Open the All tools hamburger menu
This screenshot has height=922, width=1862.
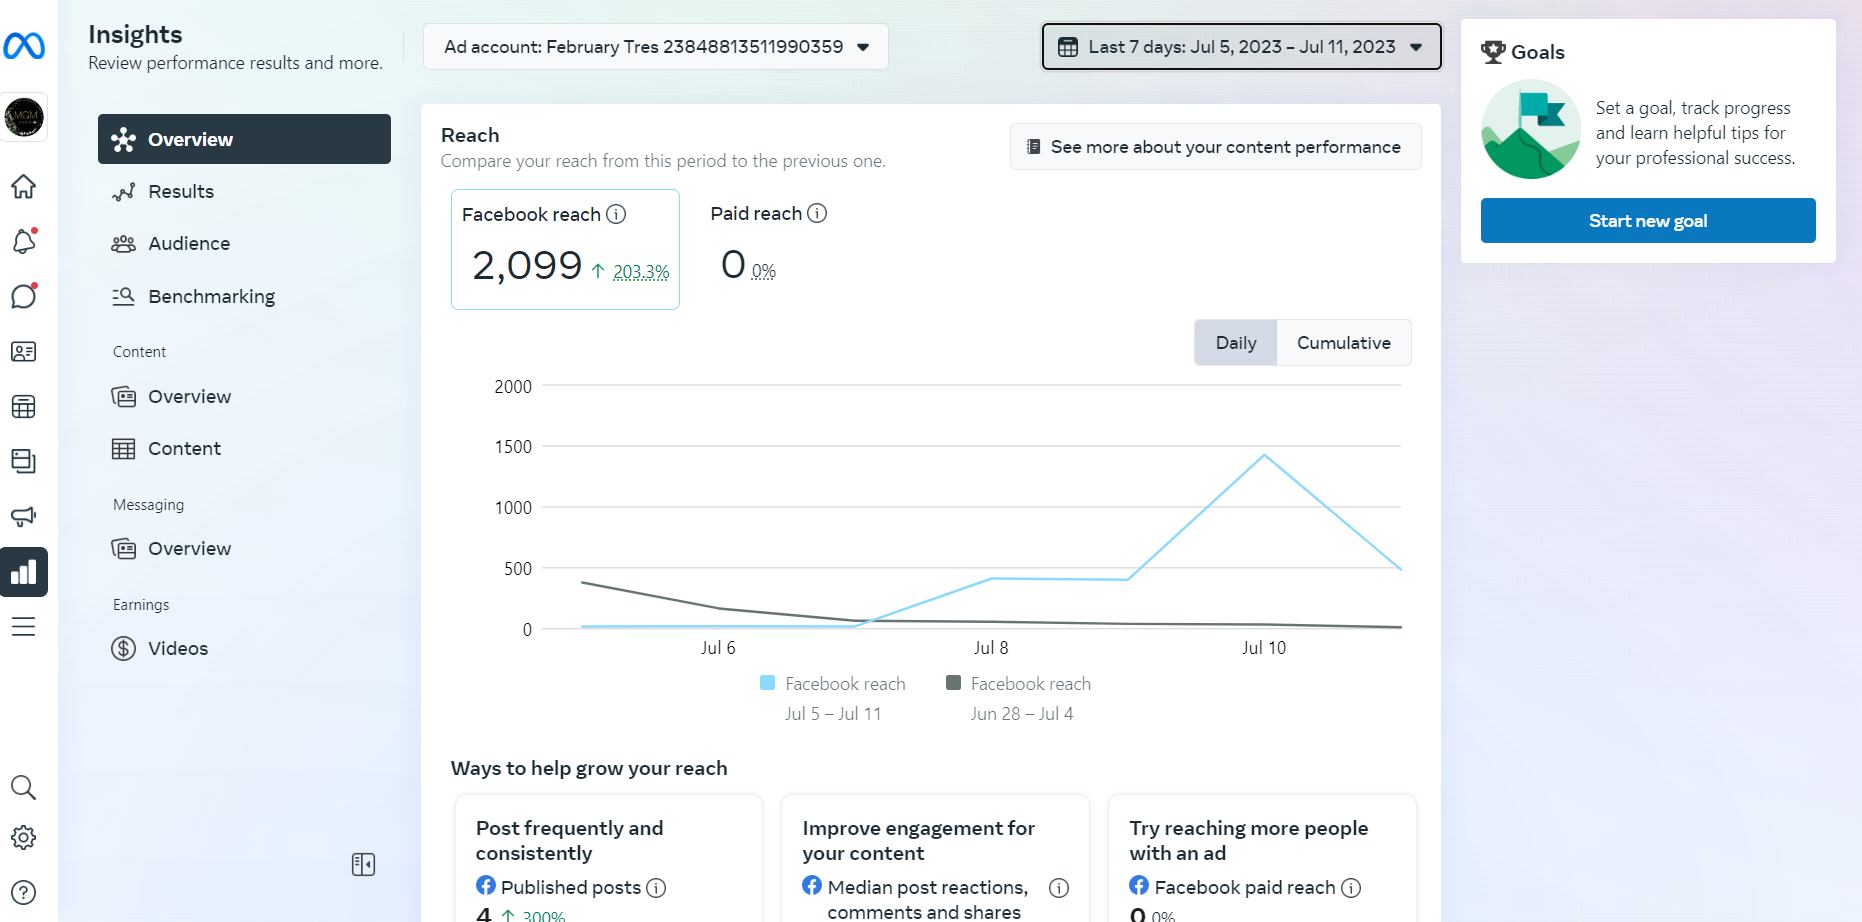[x=24, y=627]
